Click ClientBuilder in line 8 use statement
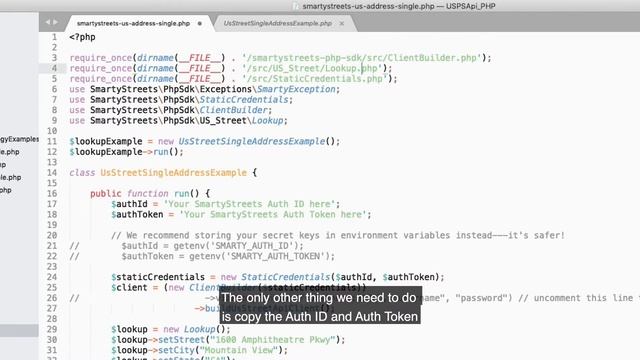This screenshot has width=640, height=360. (x=233, y=110)
